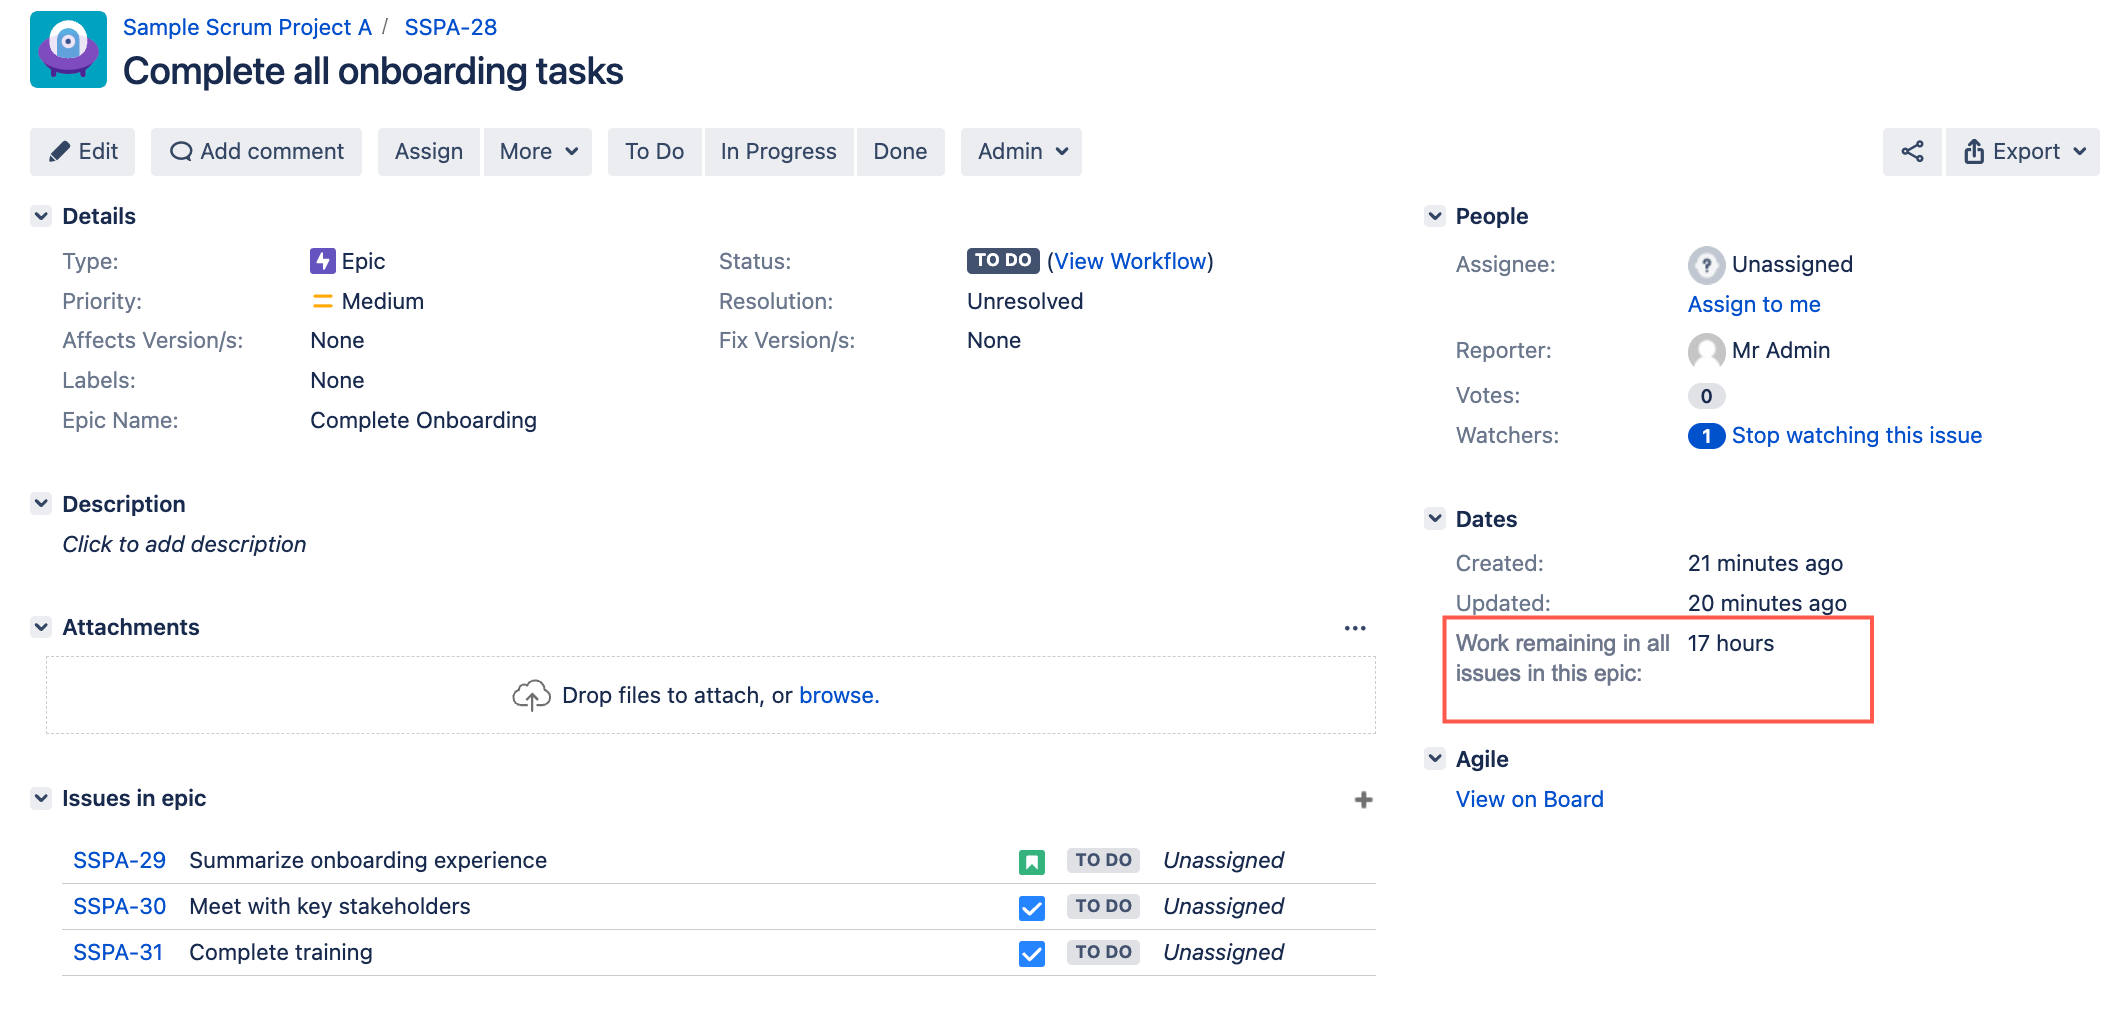Open the attachments three-dot options menu
The height and width of the screenshot is (1022, 2122).
pos(1355,628)
